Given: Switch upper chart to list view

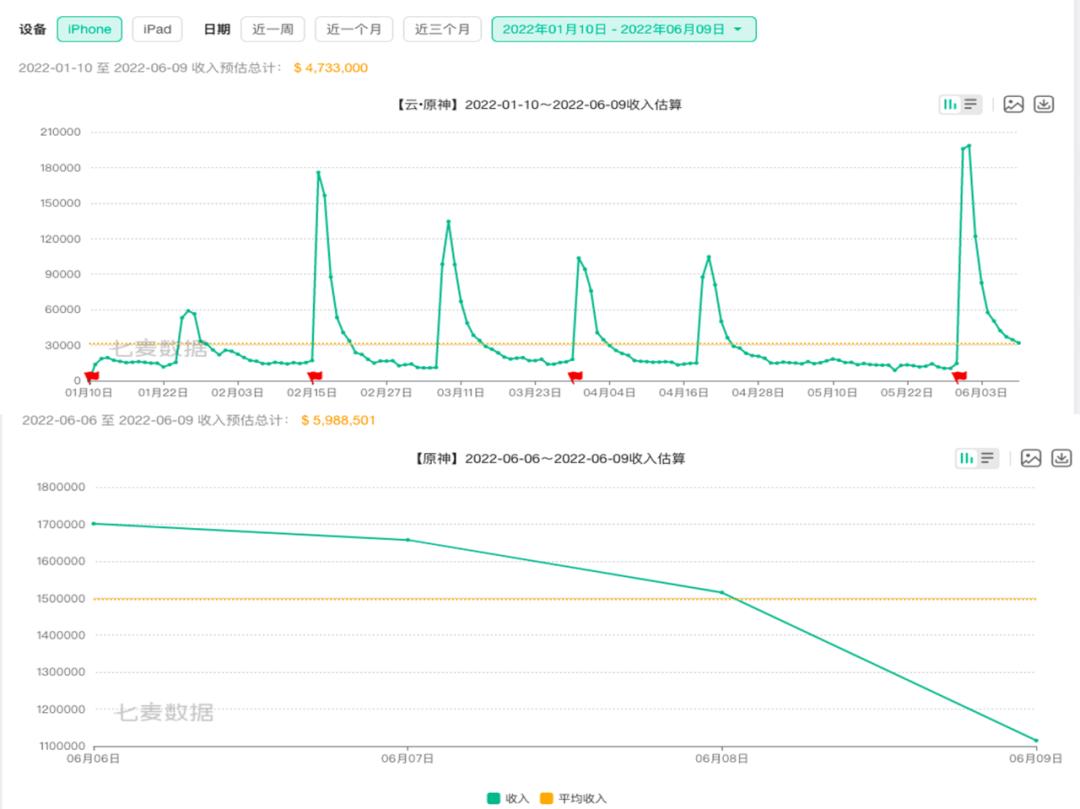Looking at the screenshot, I should pyautogui.click(x=970, y=105).
